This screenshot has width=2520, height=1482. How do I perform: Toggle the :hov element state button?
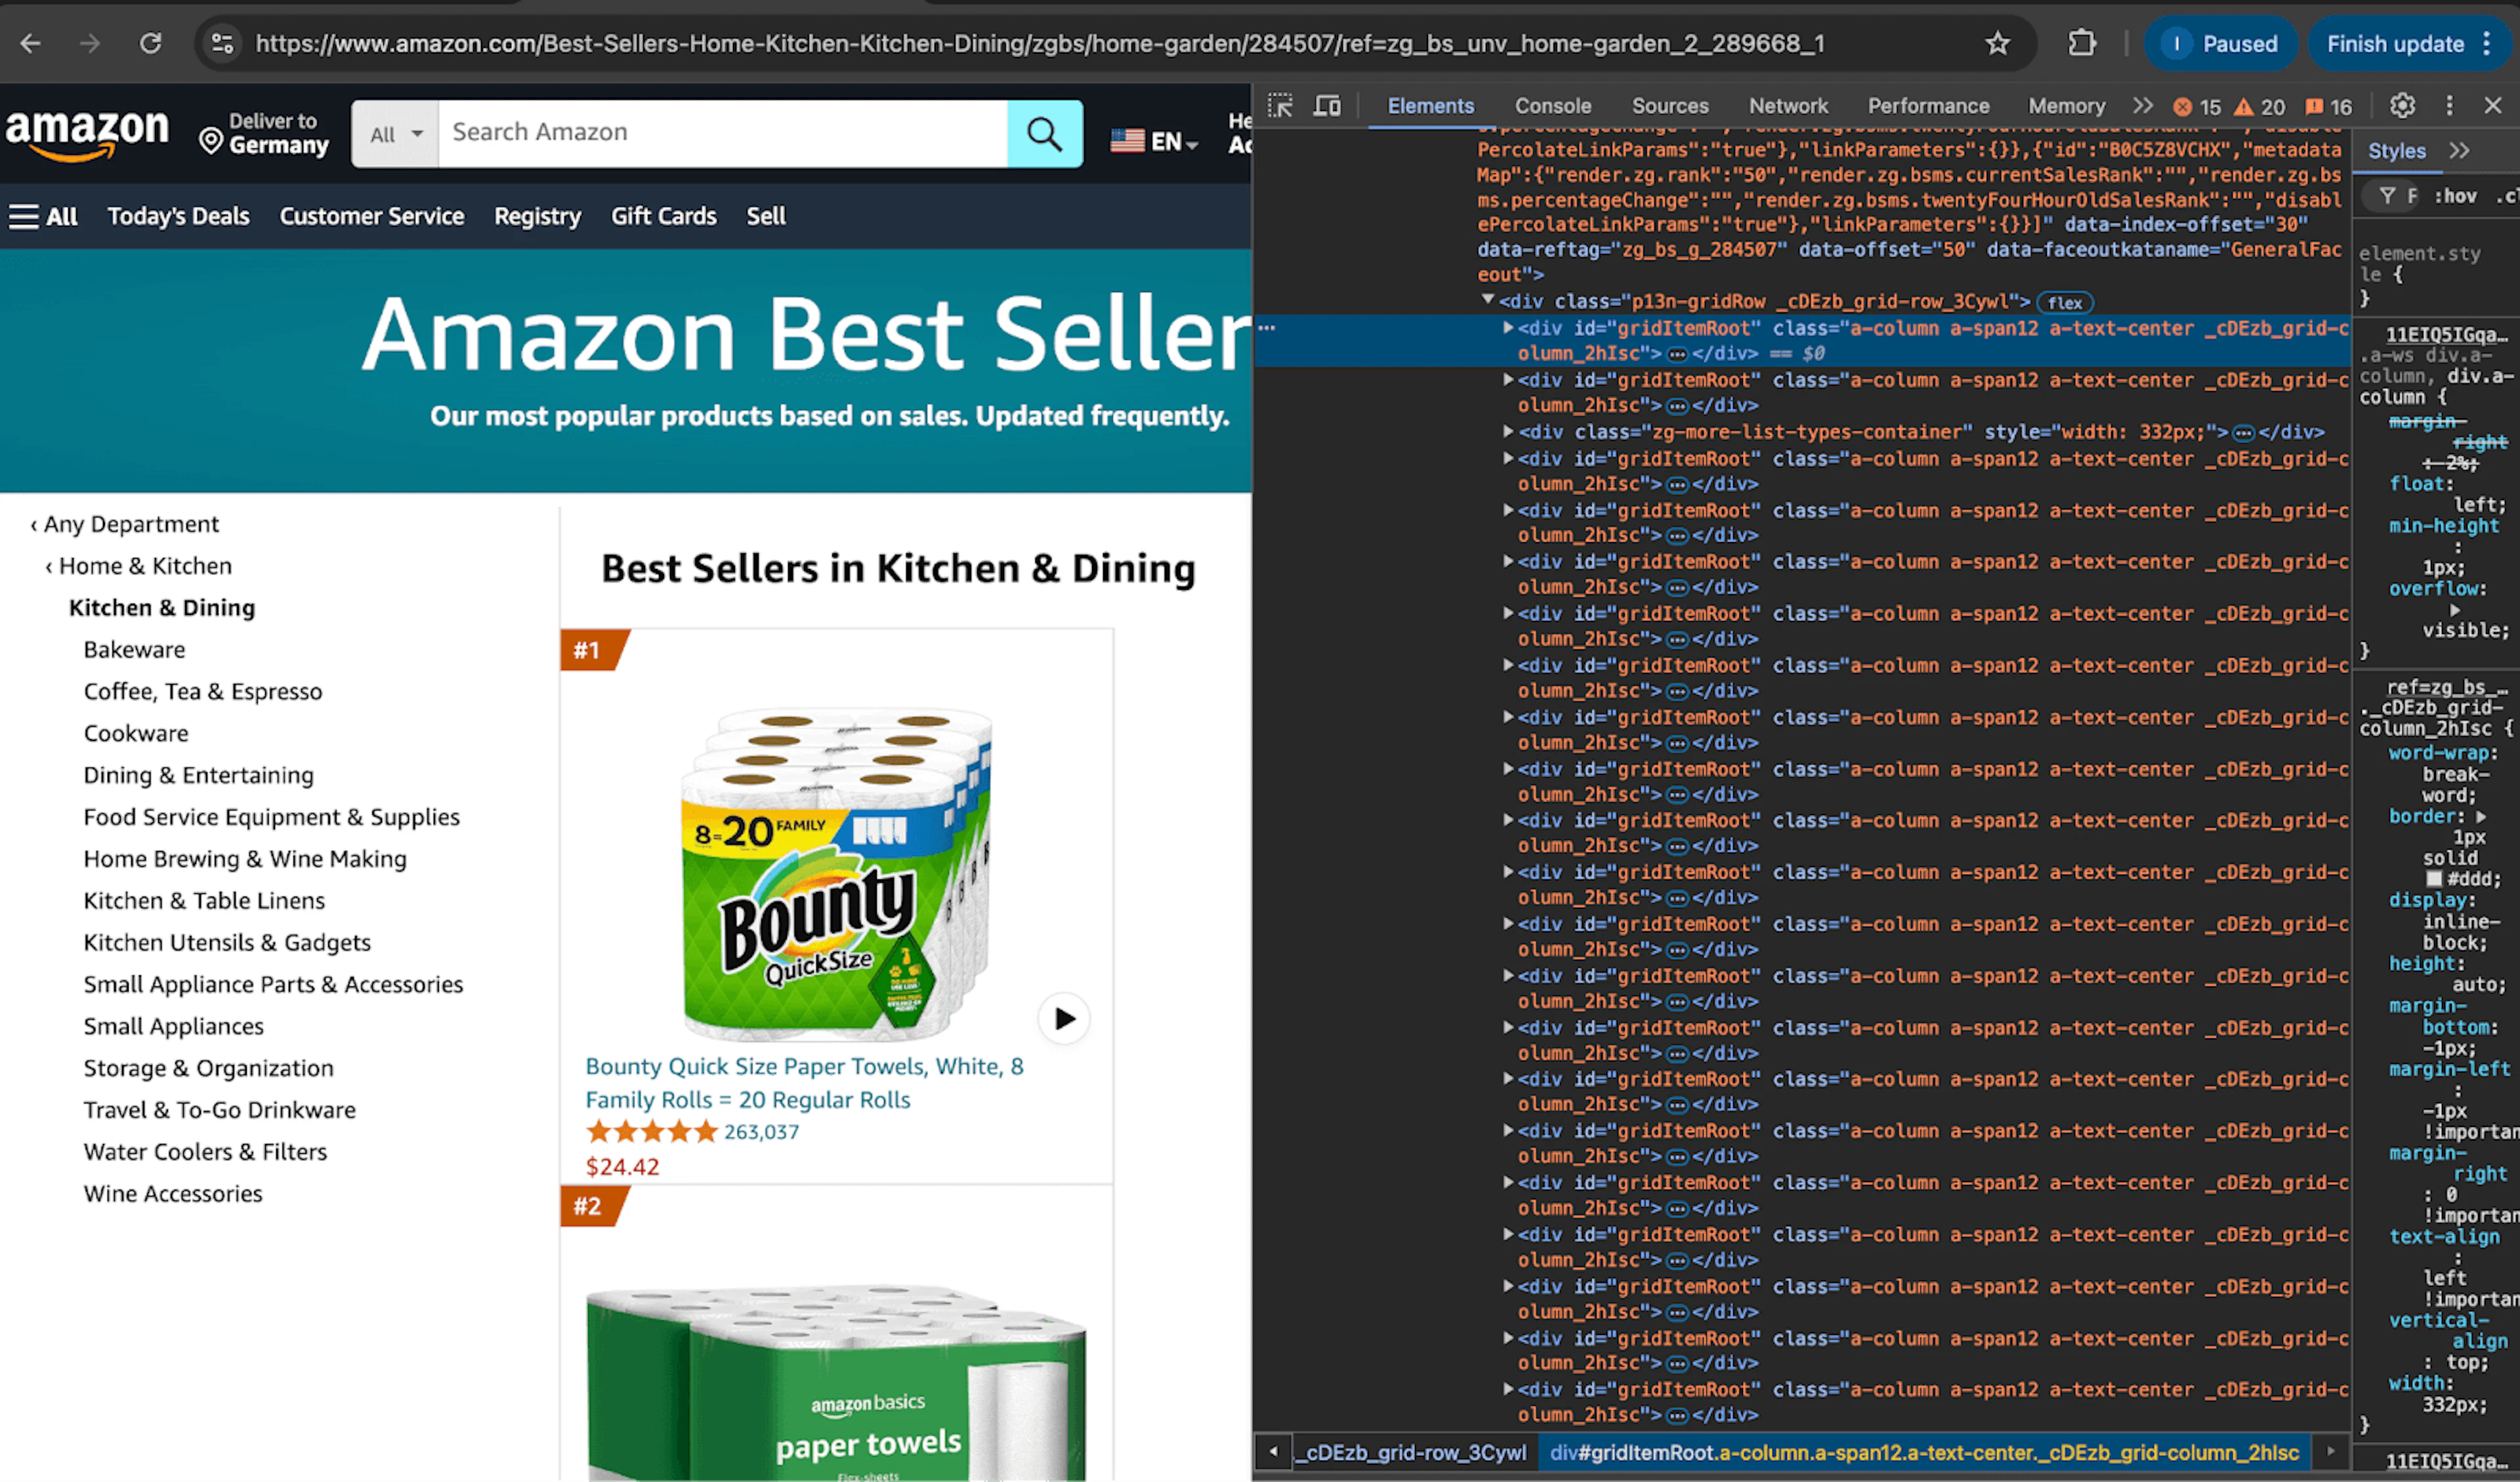2456,196
